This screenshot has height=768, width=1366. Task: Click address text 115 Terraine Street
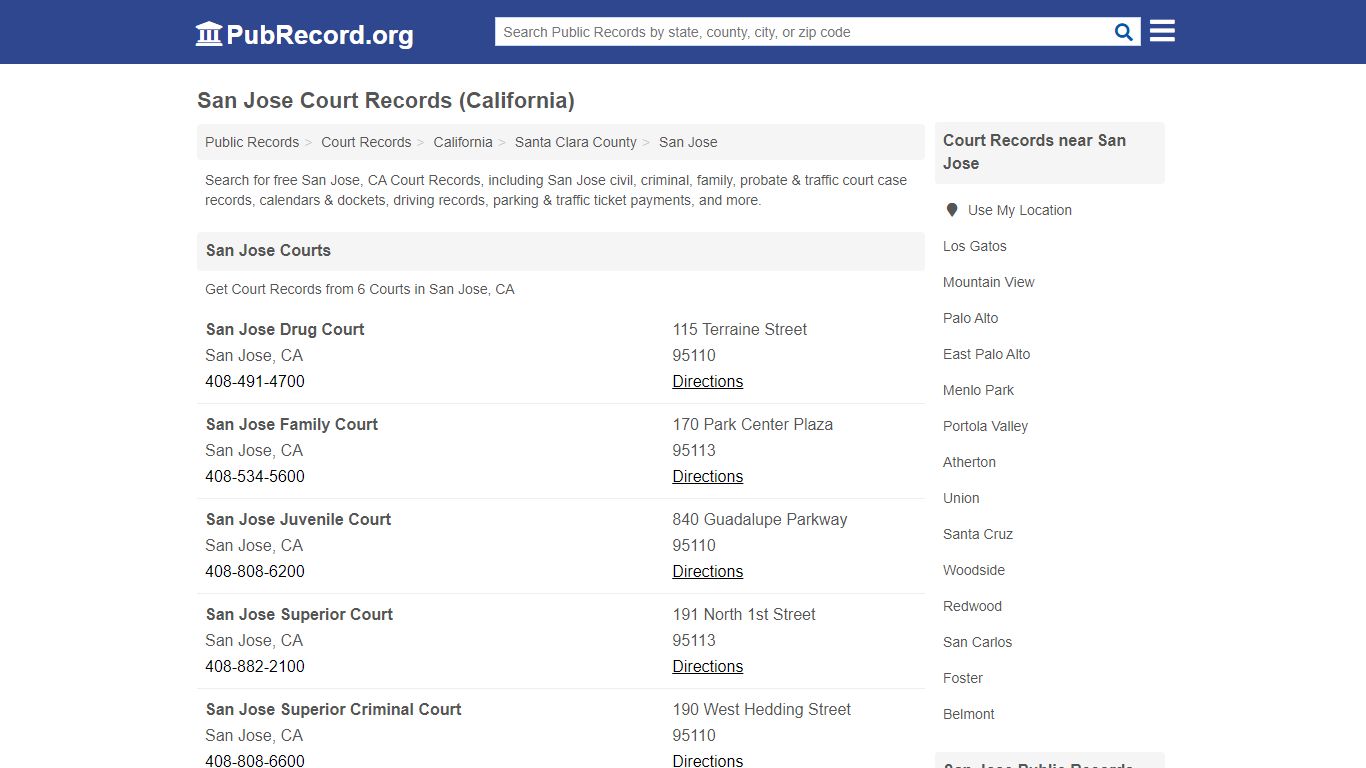coord(740,329)
